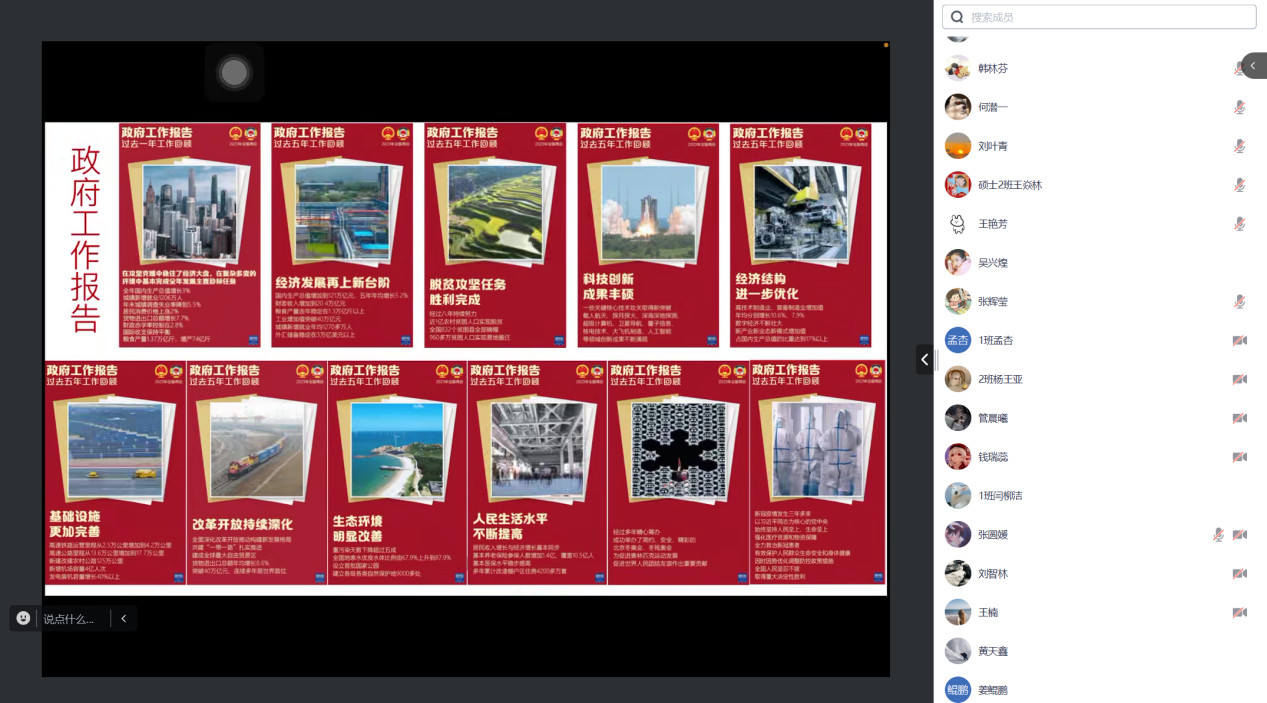
Task: Click 王楠's camera-off icon
Action: coord(1239,612)
